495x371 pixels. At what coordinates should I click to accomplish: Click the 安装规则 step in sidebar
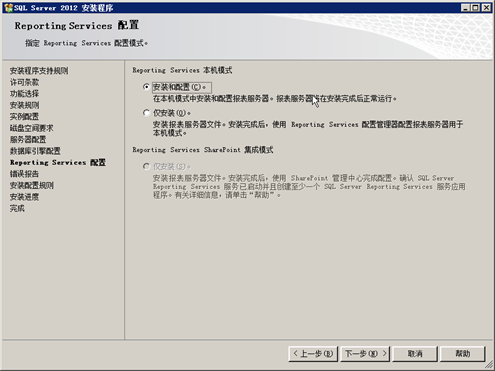pos(24,105)
